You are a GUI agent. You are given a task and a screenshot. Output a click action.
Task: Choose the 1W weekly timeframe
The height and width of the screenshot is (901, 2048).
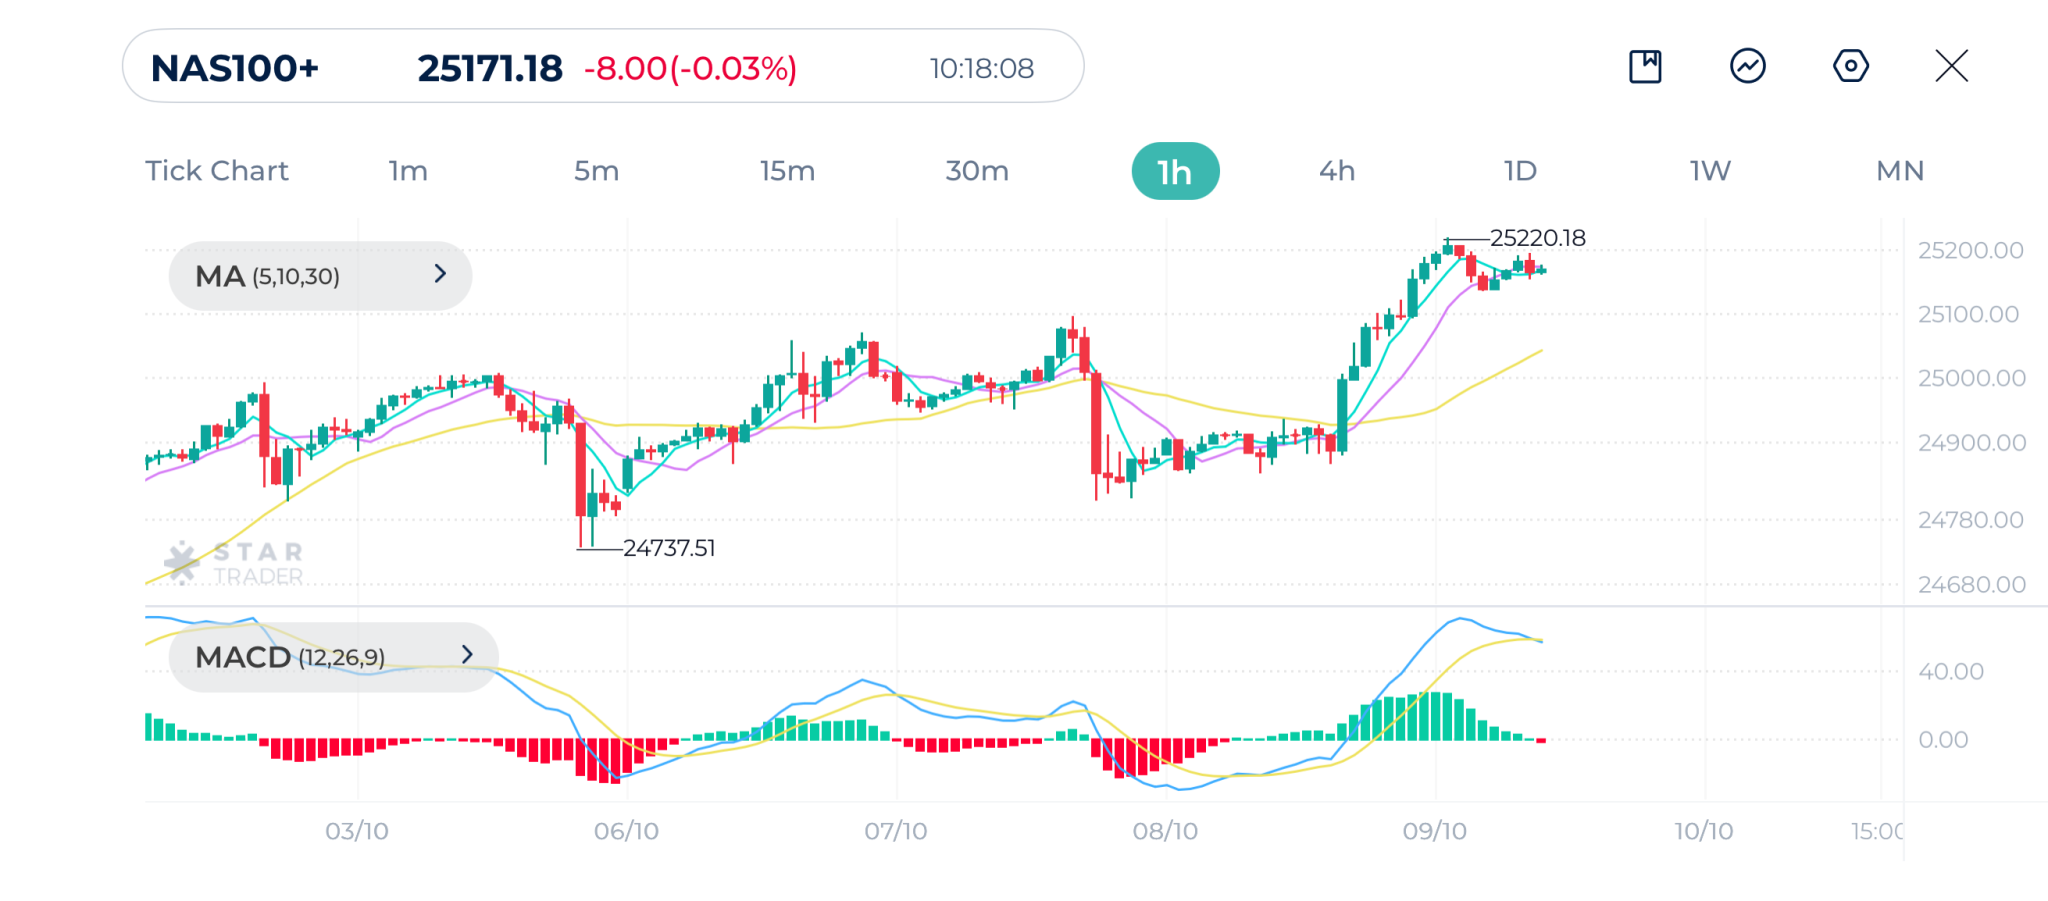tap(1710, 171)
